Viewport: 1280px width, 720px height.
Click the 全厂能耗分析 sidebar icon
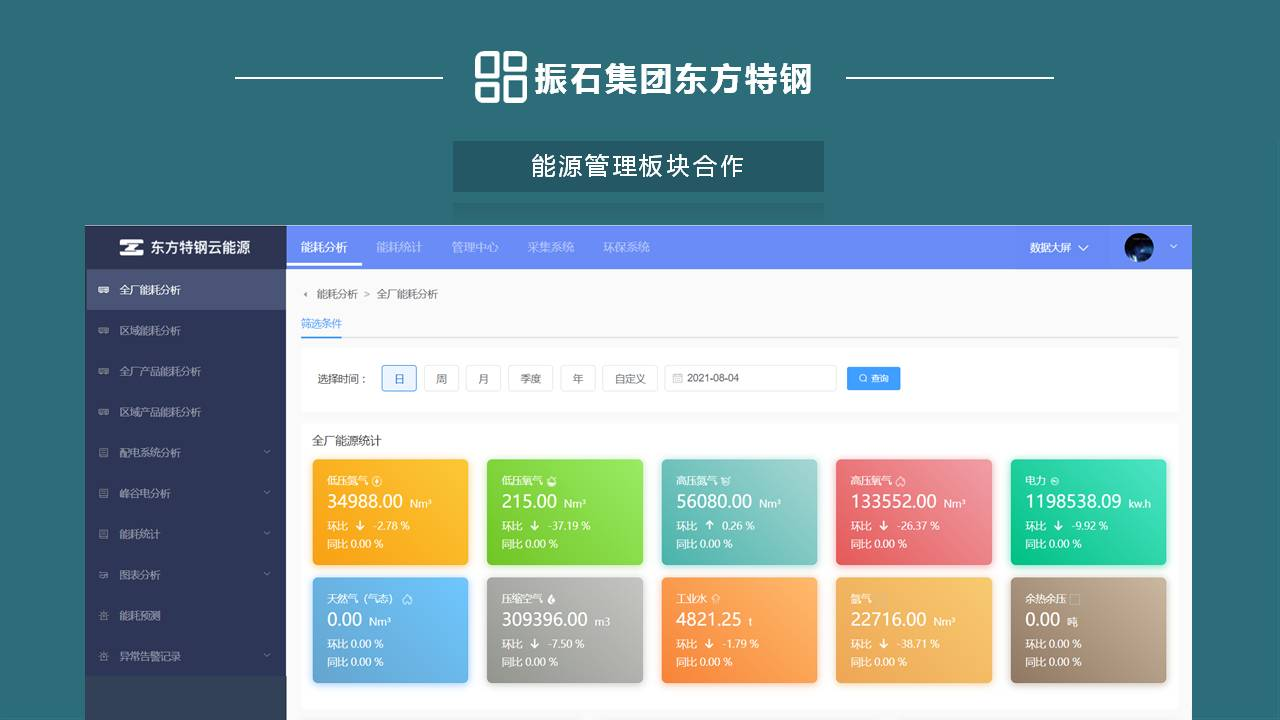tap(103, 290)
